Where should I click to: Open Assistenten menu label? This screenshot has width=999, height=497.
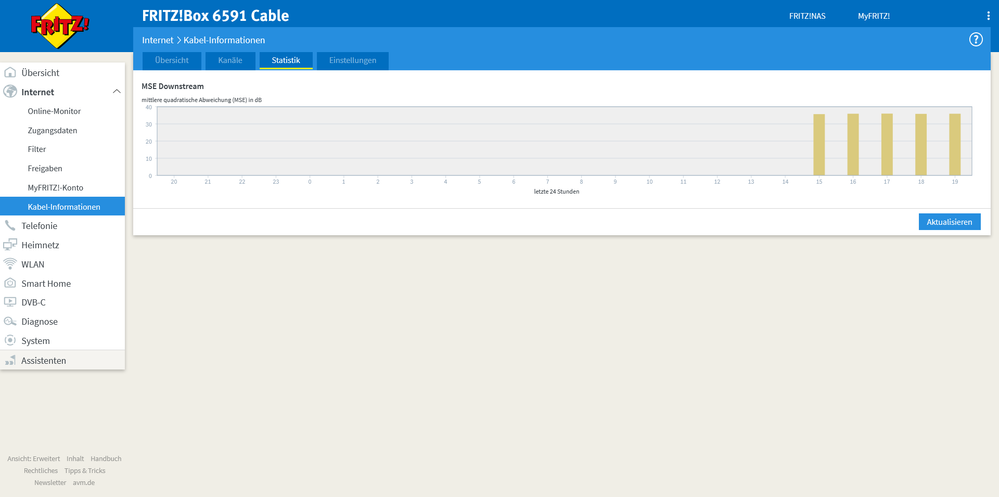(43, 361)
